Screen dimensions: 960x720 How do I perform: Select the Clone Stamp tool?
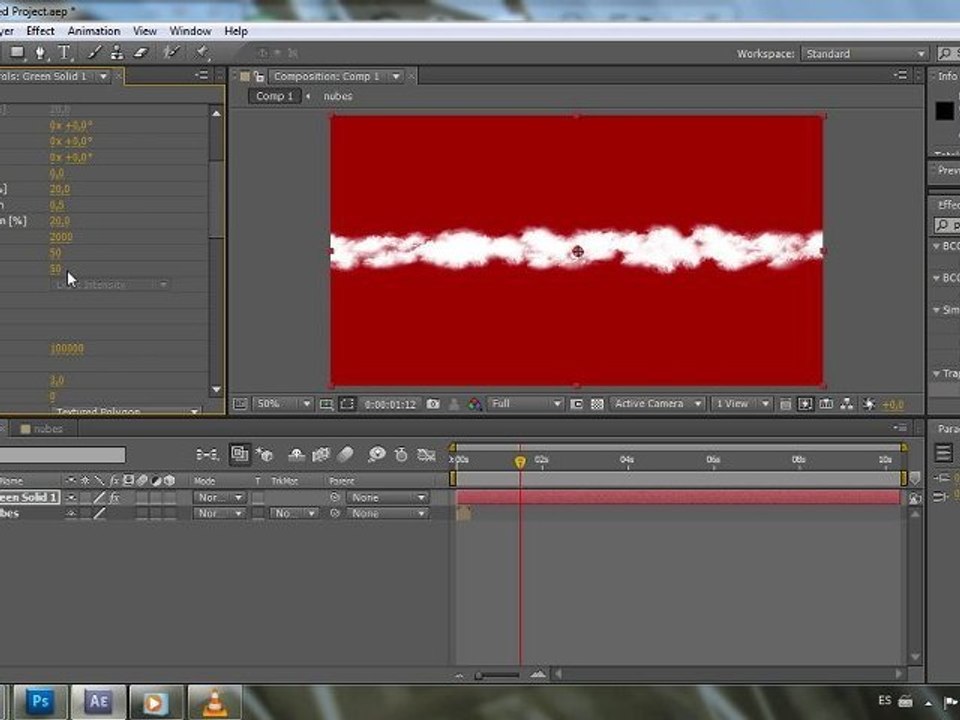[x=116, y=53]
